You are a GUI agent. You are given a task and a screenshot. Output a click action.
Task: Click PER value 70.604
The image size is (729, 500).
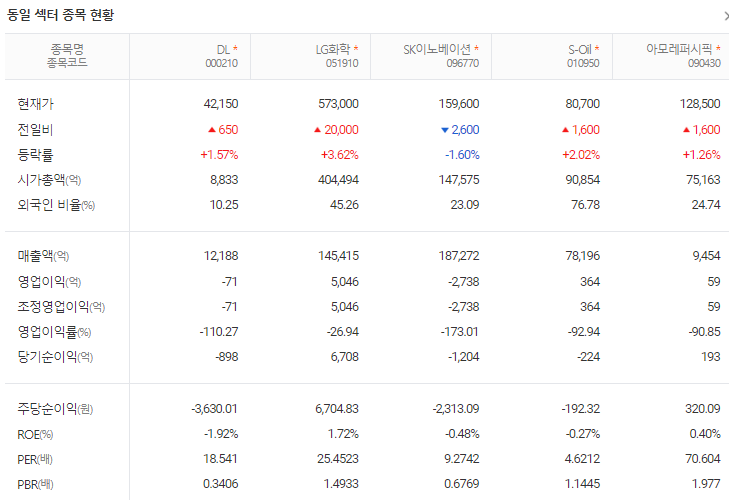coord(702,460)
